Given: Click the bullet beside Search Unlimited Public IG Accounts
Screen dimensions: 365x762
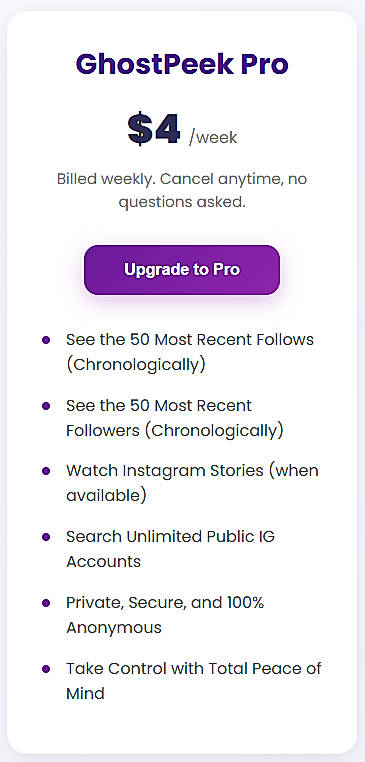Looking at the screenshot, I should (x=46, y=537).
